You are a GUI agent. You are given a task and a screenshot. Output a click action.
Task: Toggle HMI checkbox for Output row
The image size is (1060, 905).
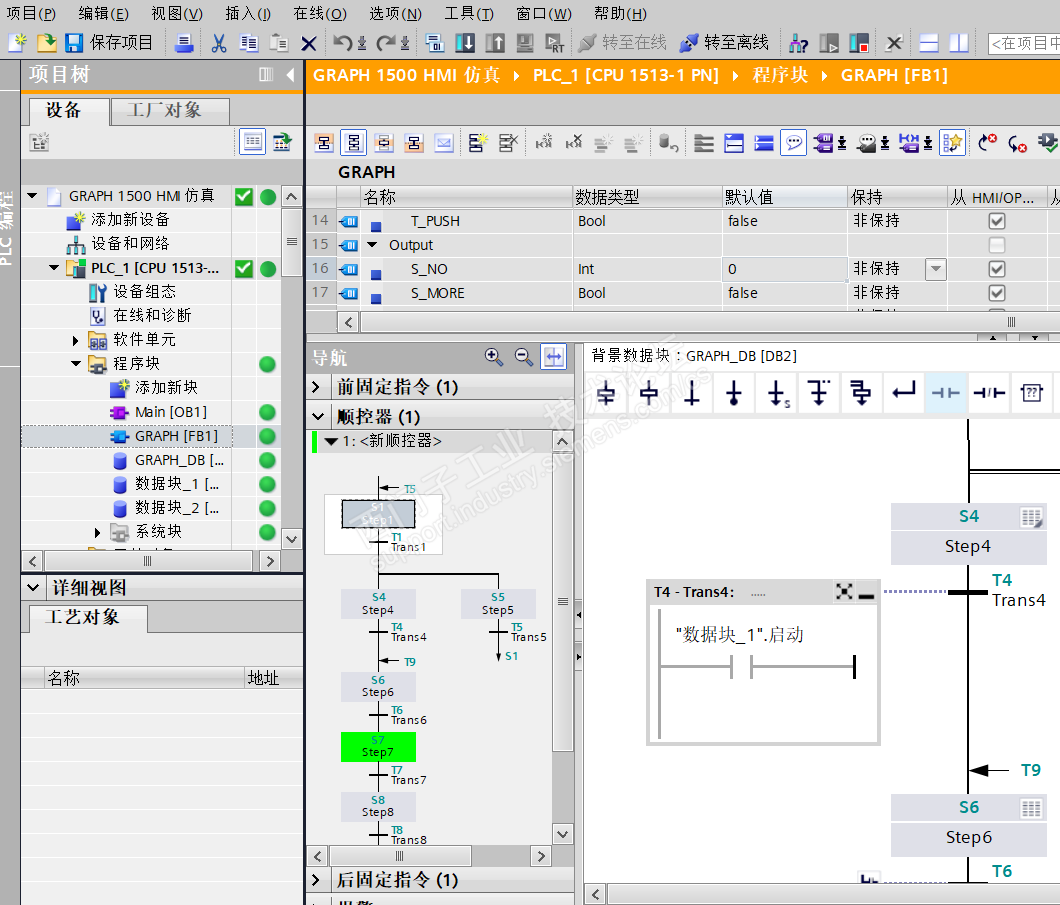pyautogui.click(x=996, y=245)
